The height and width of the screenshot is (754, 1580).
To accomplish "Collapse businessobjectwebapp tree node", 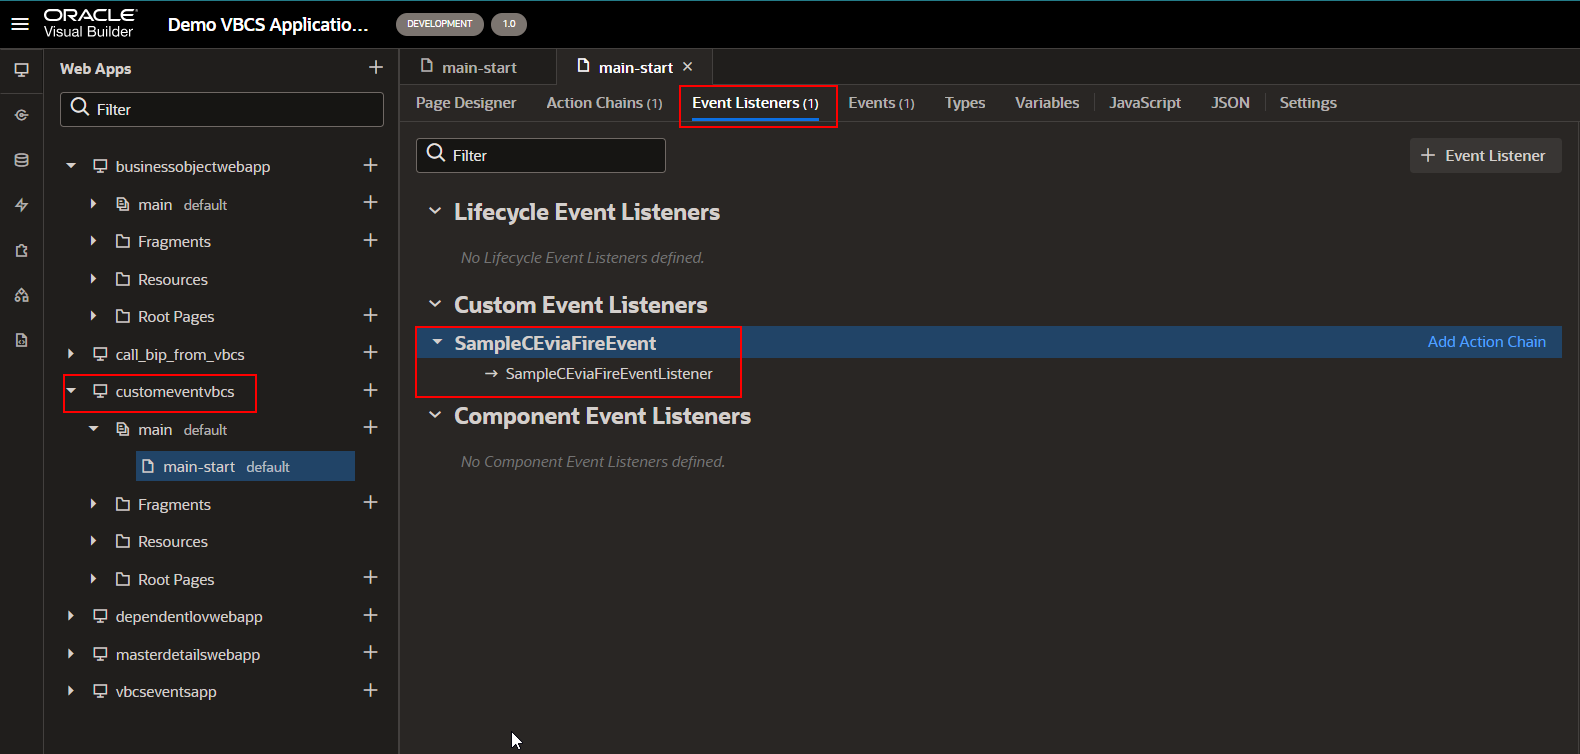I will [x=71, y=166].
